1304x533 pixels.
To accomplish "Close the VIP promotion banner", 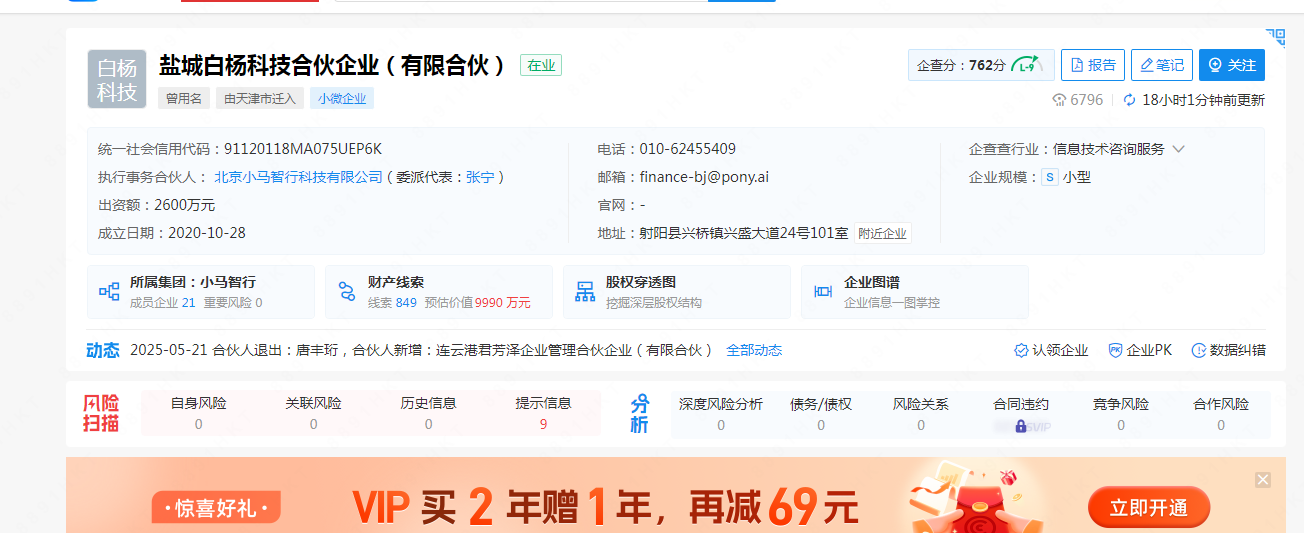I will pyautogui.click(x=1263, y=480).
